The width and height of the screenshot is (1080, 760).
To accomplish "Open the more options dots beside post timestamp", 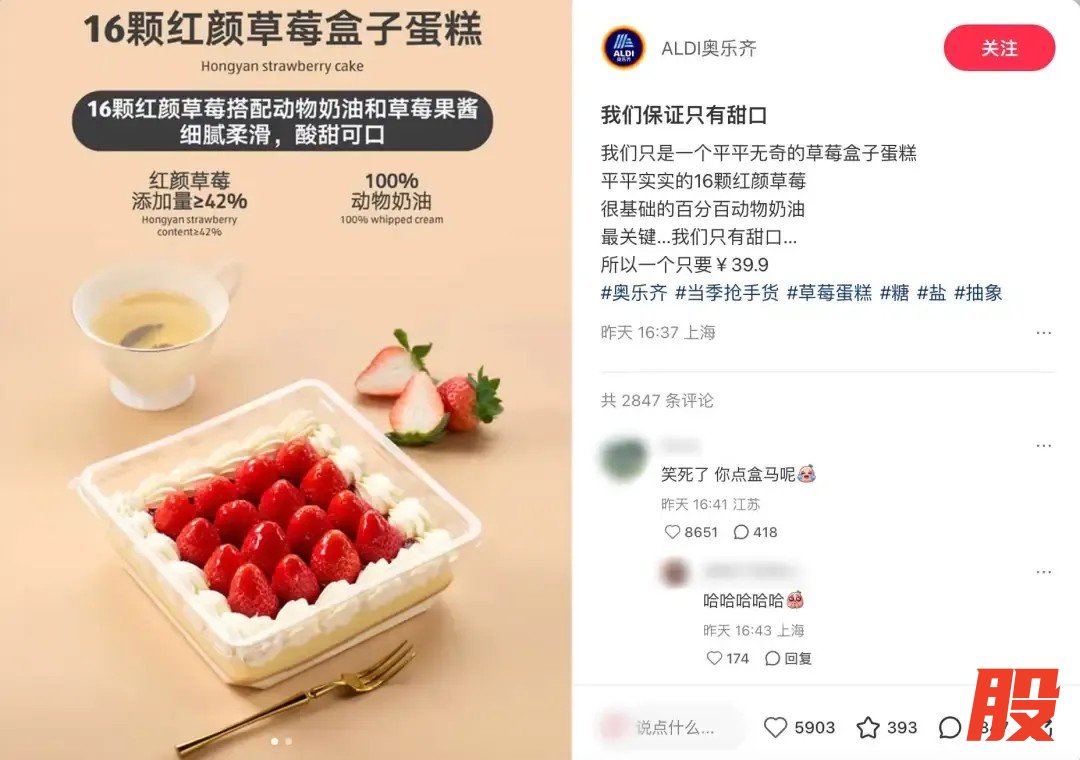I will click(x=1043, y=333).
